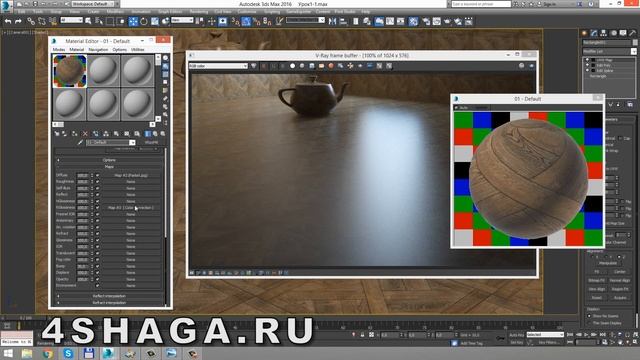Activate the Select and Scale tool
Image resolution: width=640 pixels, height=360 pixels.
(155, 21)
